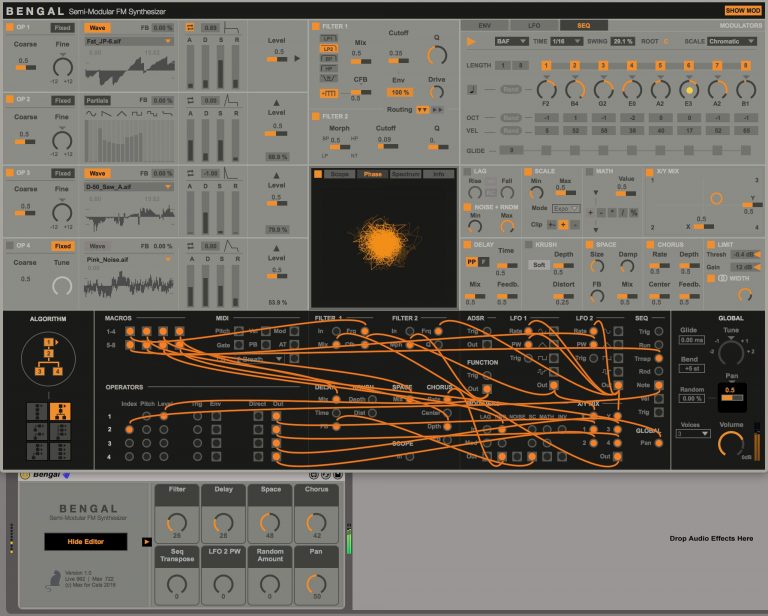Toggle OP 2 on/off

[x=10, y=99]
